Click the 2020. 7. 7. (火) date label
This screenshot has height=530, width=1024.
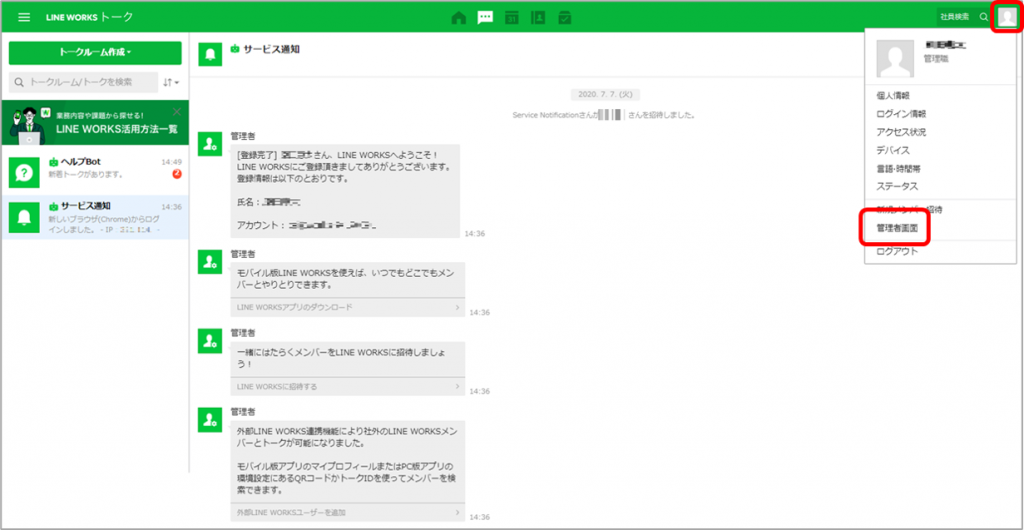point(603,95)
